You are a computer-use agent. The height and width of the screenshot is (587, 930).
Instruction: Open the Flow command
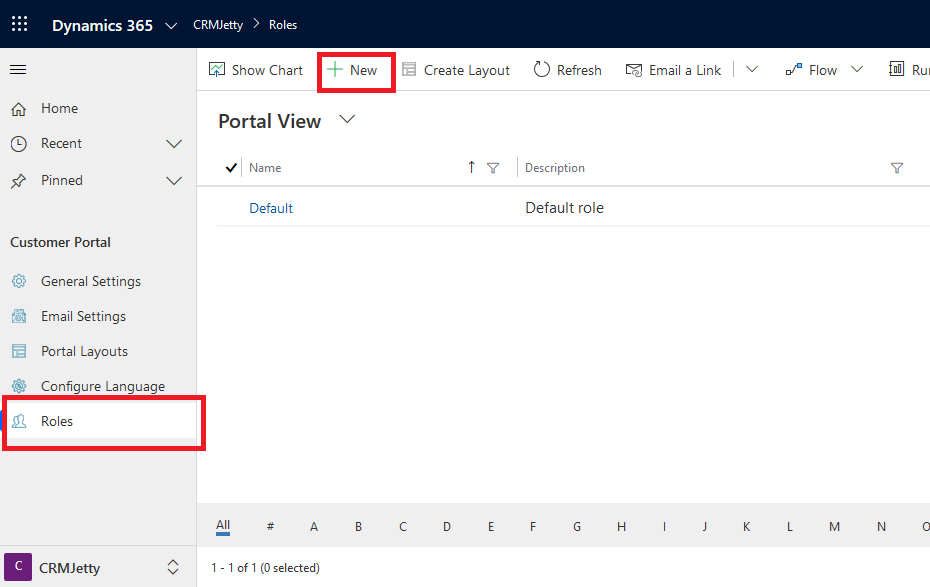pyautogui.click(x=811, y=70)
